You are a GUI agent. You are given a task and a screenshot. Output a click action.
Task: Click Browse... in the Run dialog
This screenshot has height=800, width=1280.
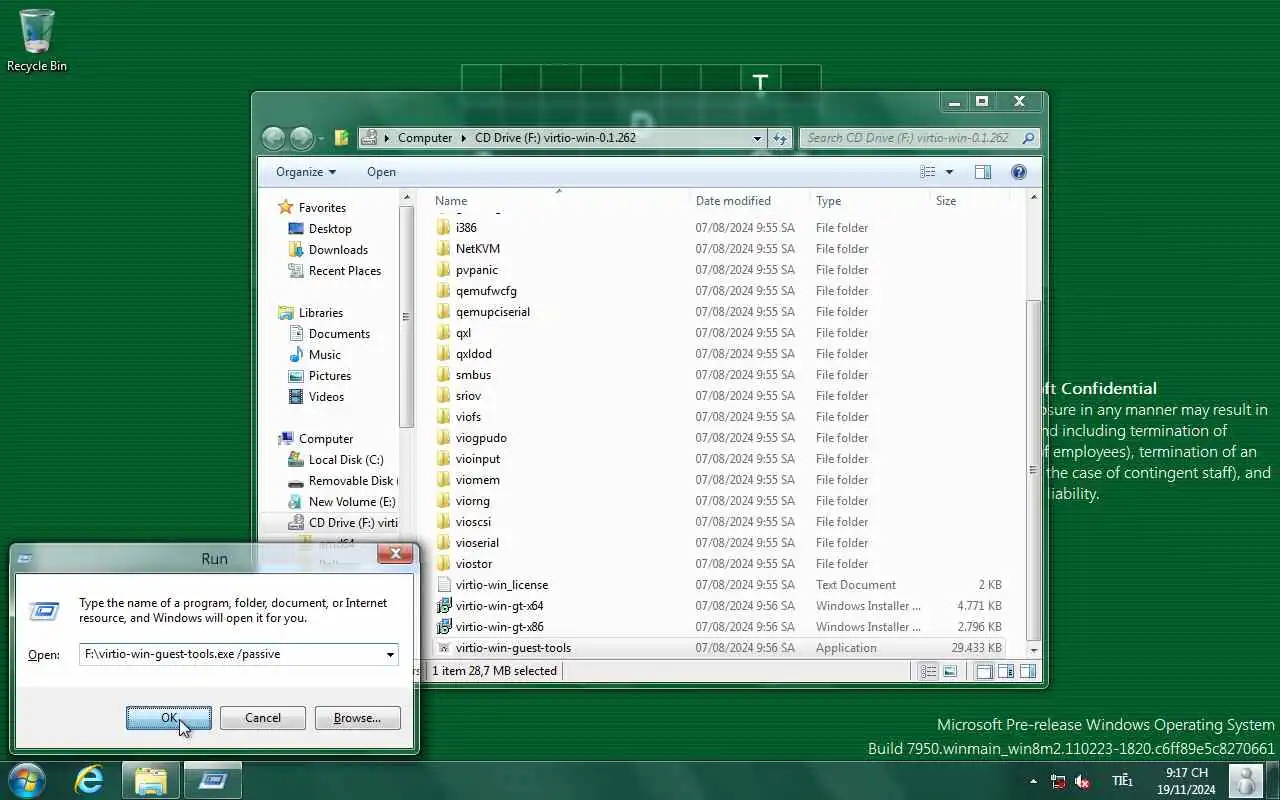357,718
